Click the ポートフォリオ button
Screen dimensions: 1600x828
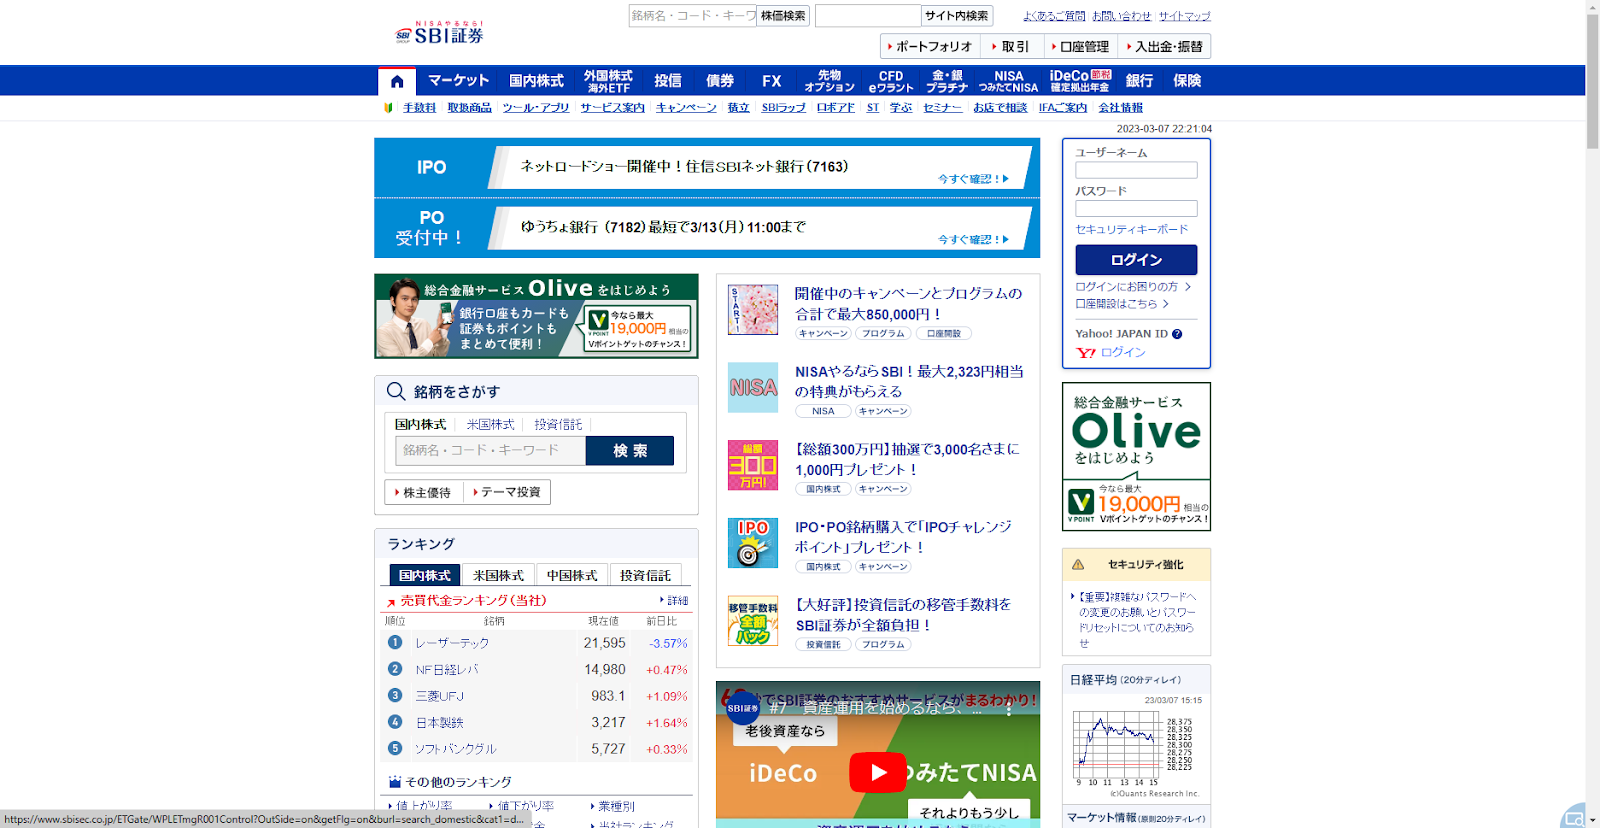(x=929, y=46)
